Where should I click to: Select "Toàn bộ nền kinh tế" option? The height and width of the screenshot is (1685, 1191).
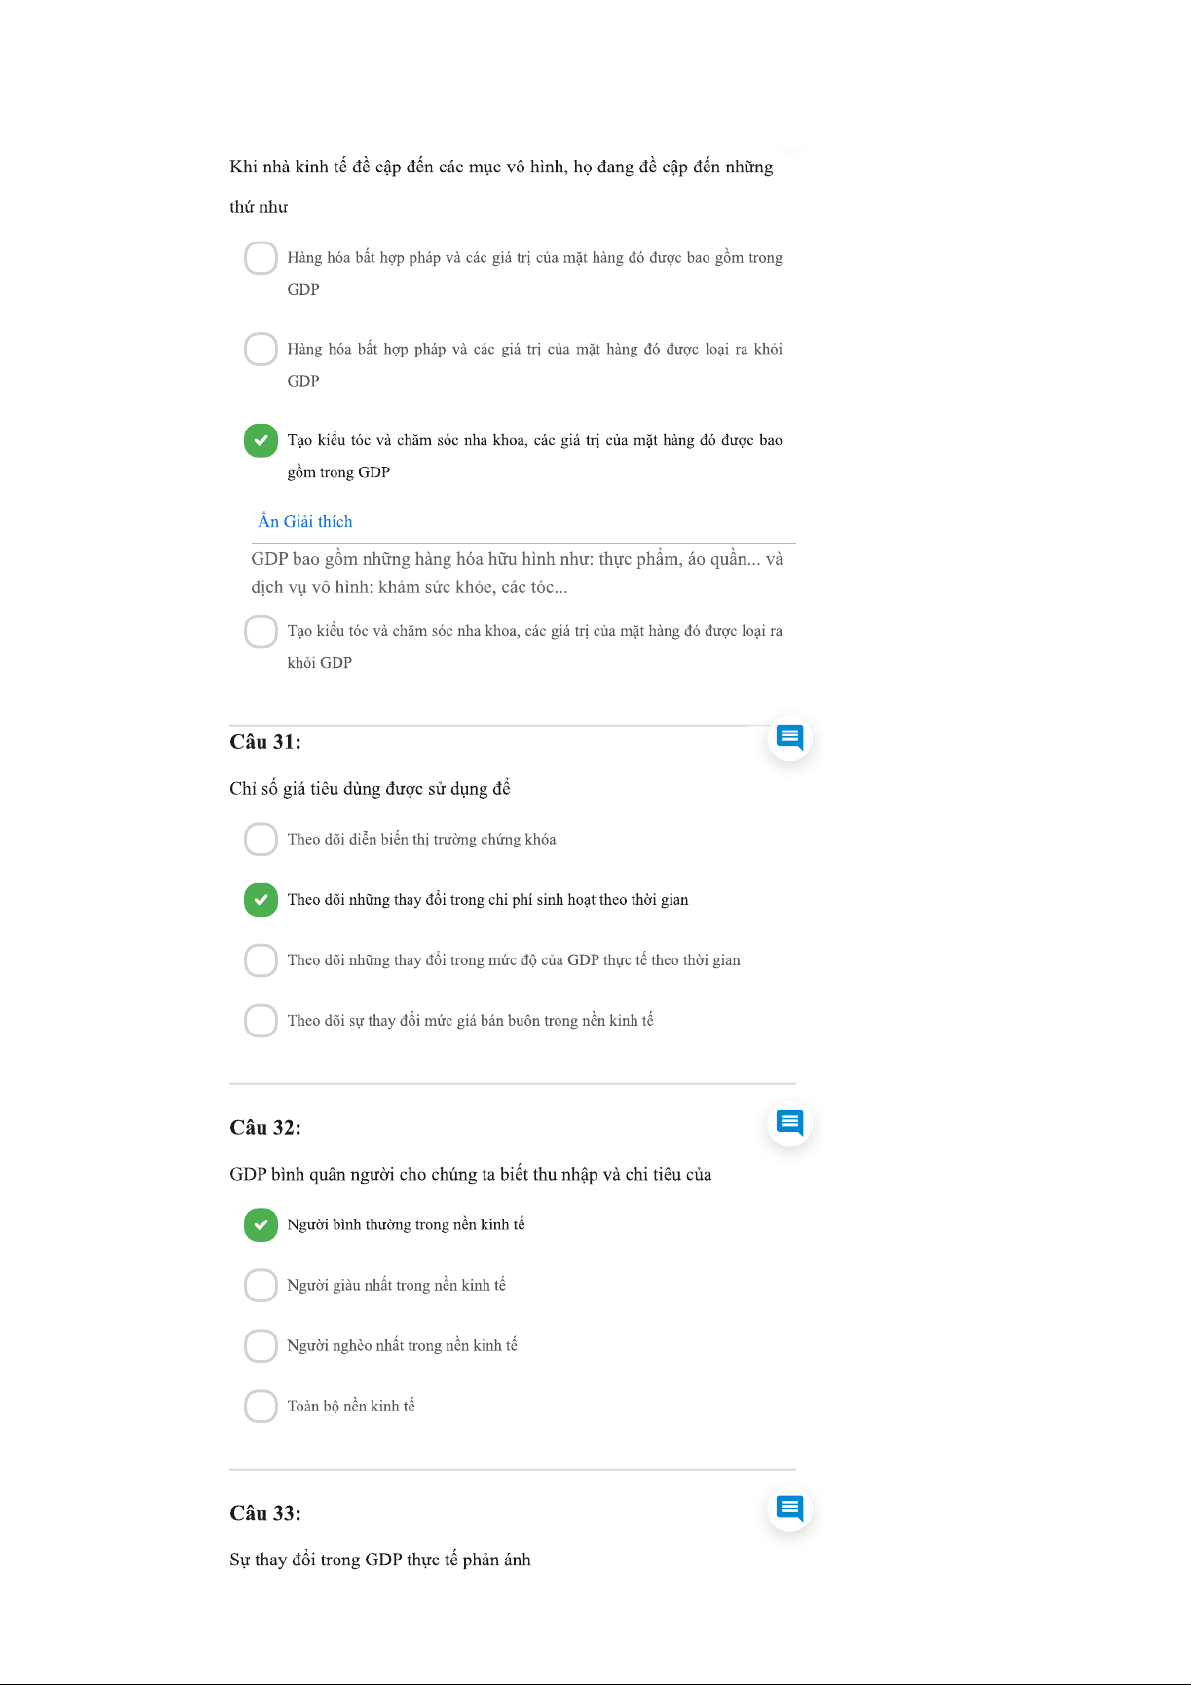[x=261, y=1406]
